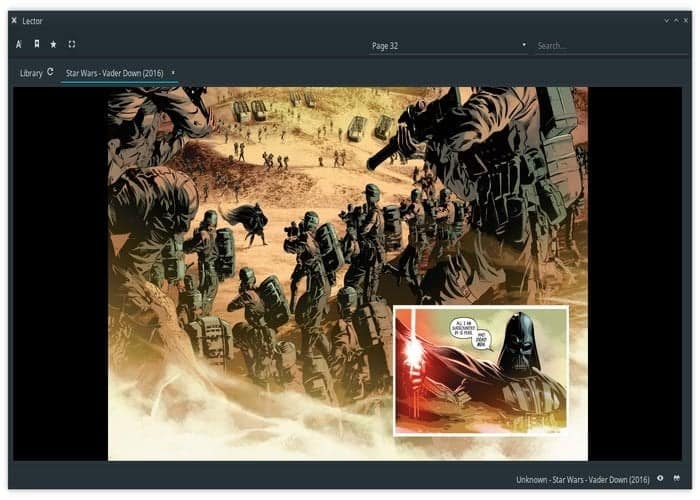
Task: Click the mask icon in the bottom-right status bar
Action: (x=677, y=478)
